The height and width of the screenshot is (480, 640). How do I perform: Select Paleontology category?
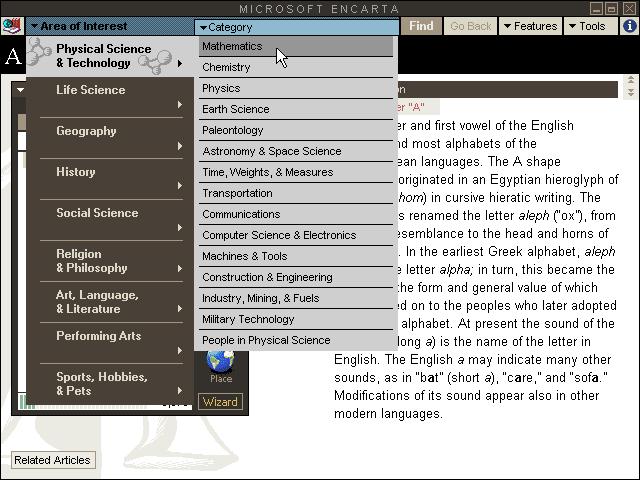coord(296,130)
